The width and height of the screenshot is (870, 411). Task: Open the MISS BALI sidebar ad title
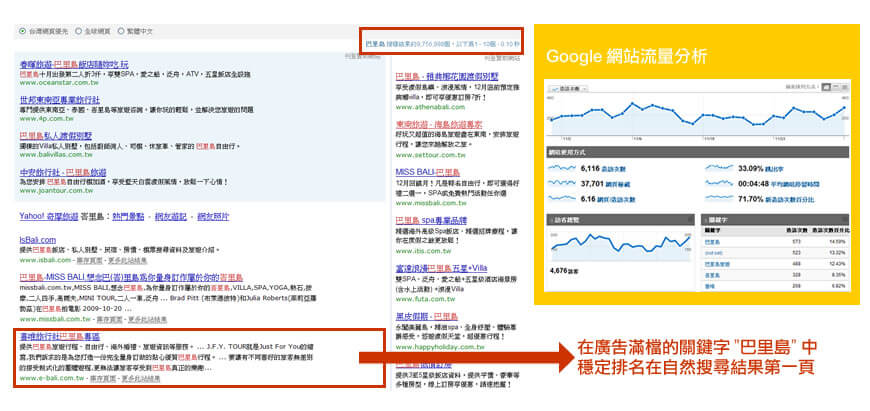tap(427, 172)
